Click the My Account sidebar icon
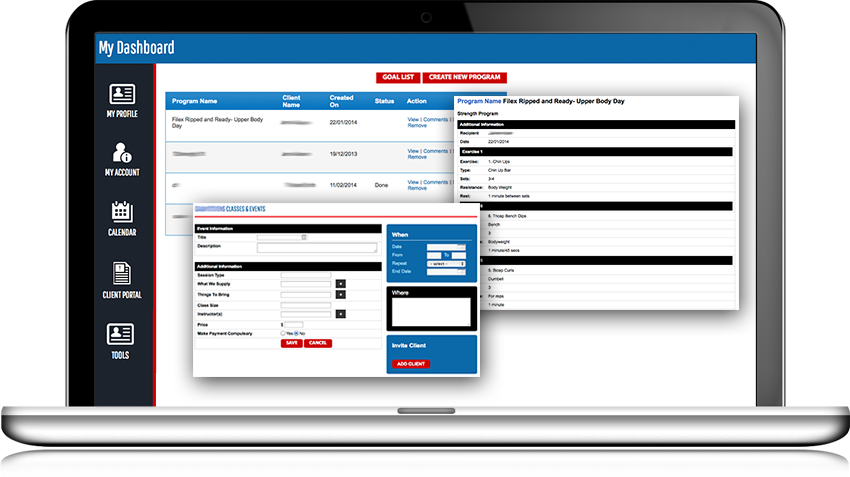850x477 pixels. (121, 158)
